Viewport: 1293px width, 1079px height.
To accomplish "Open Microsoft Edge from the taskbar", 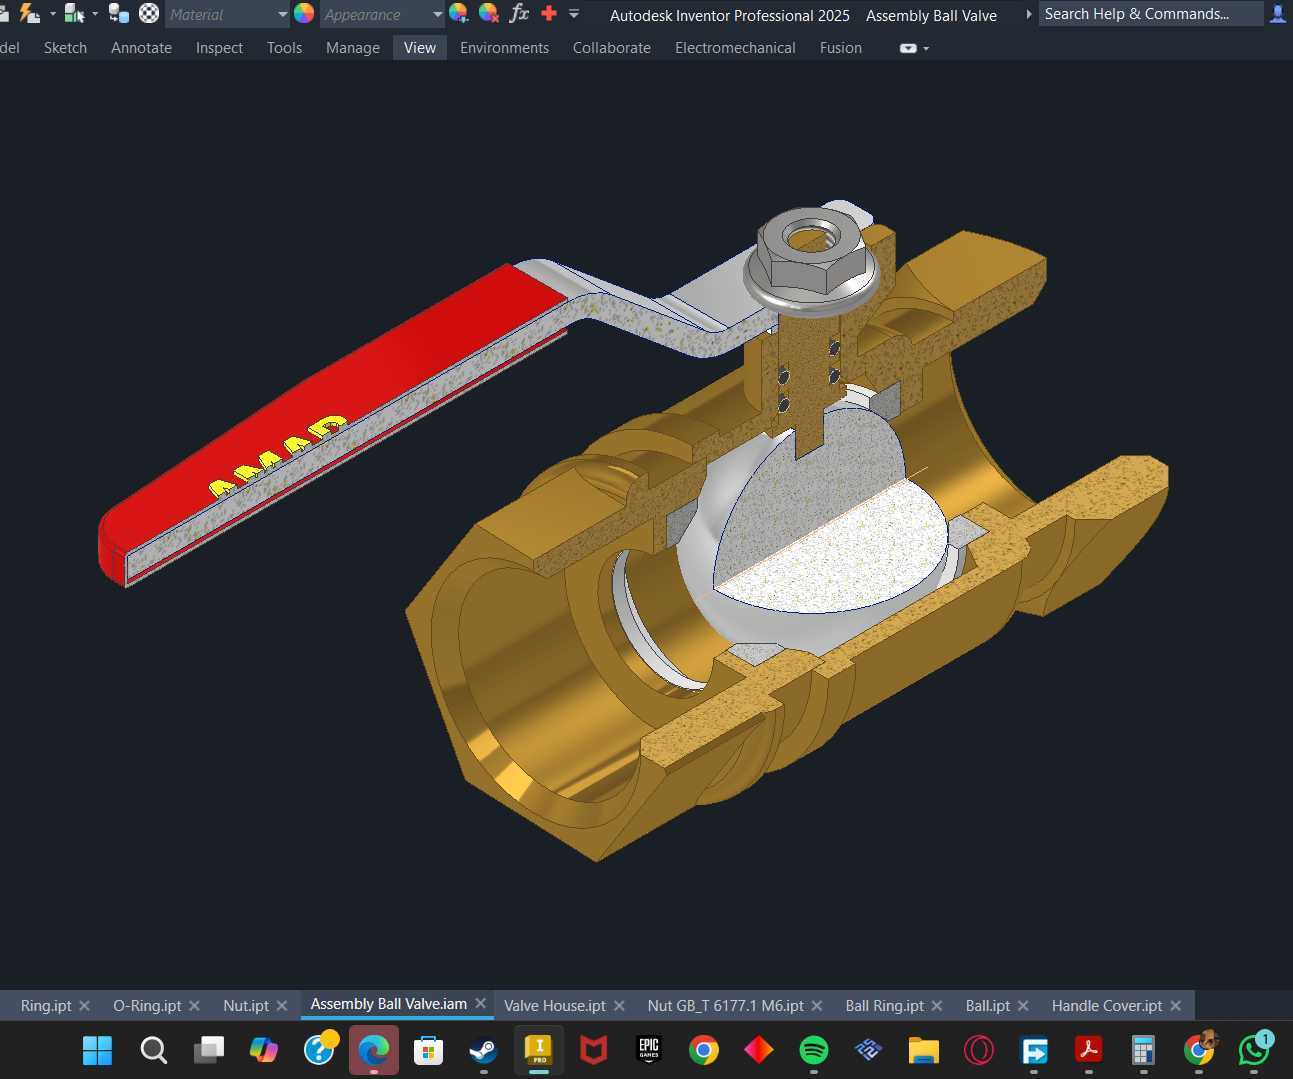I will tap(374, 1050).
